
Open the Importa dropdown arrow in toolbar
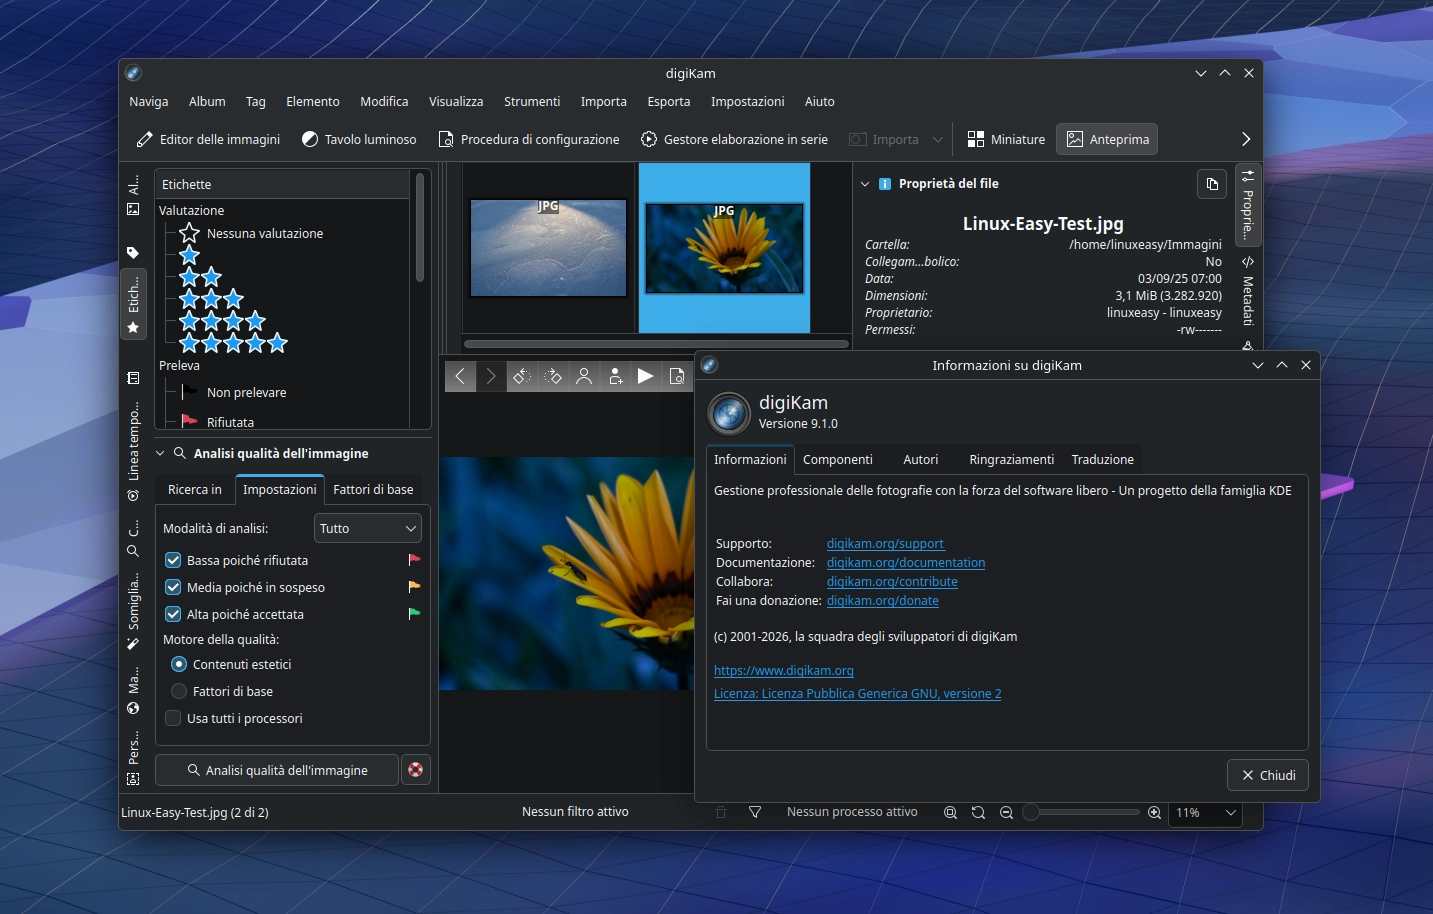(937, 139)
